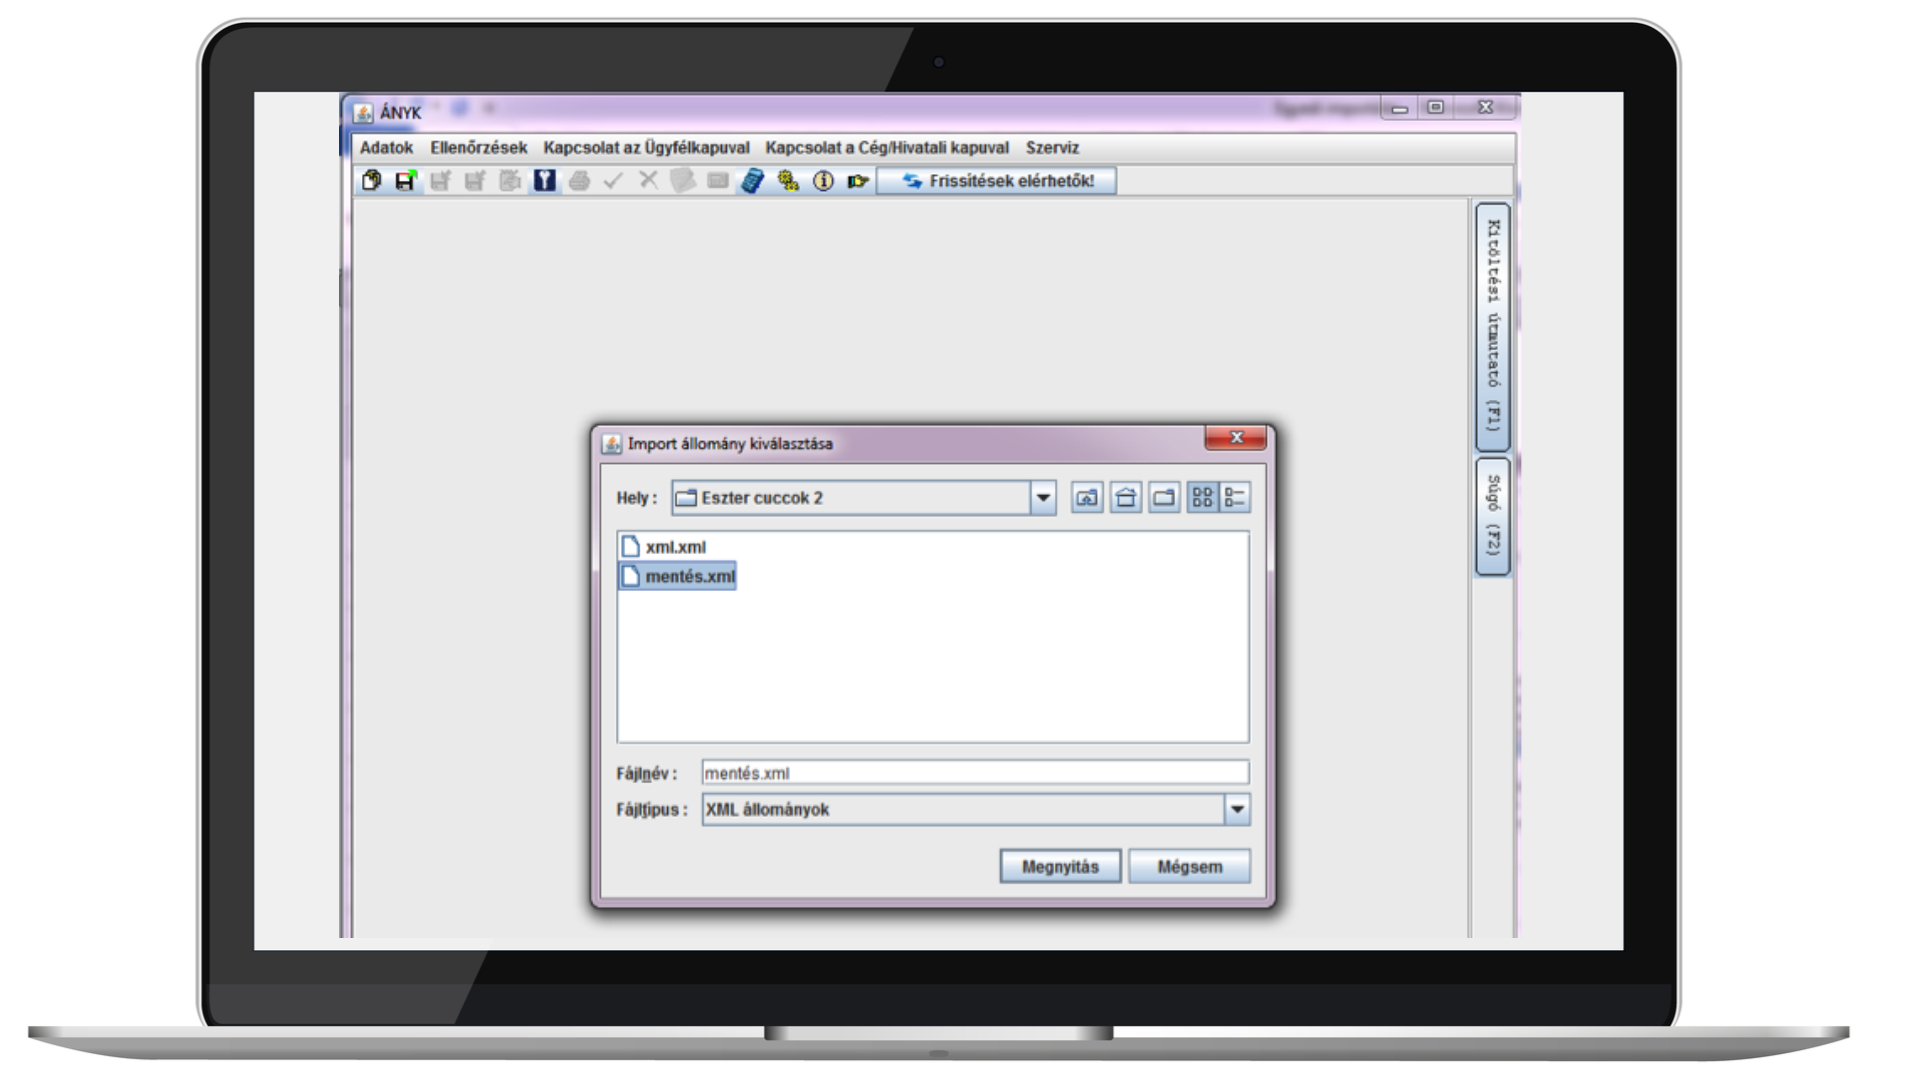The height and width of the screenshot is (1080, 1920).
Task: Switch to details view in file dialog
Action: click(1235, 498)
